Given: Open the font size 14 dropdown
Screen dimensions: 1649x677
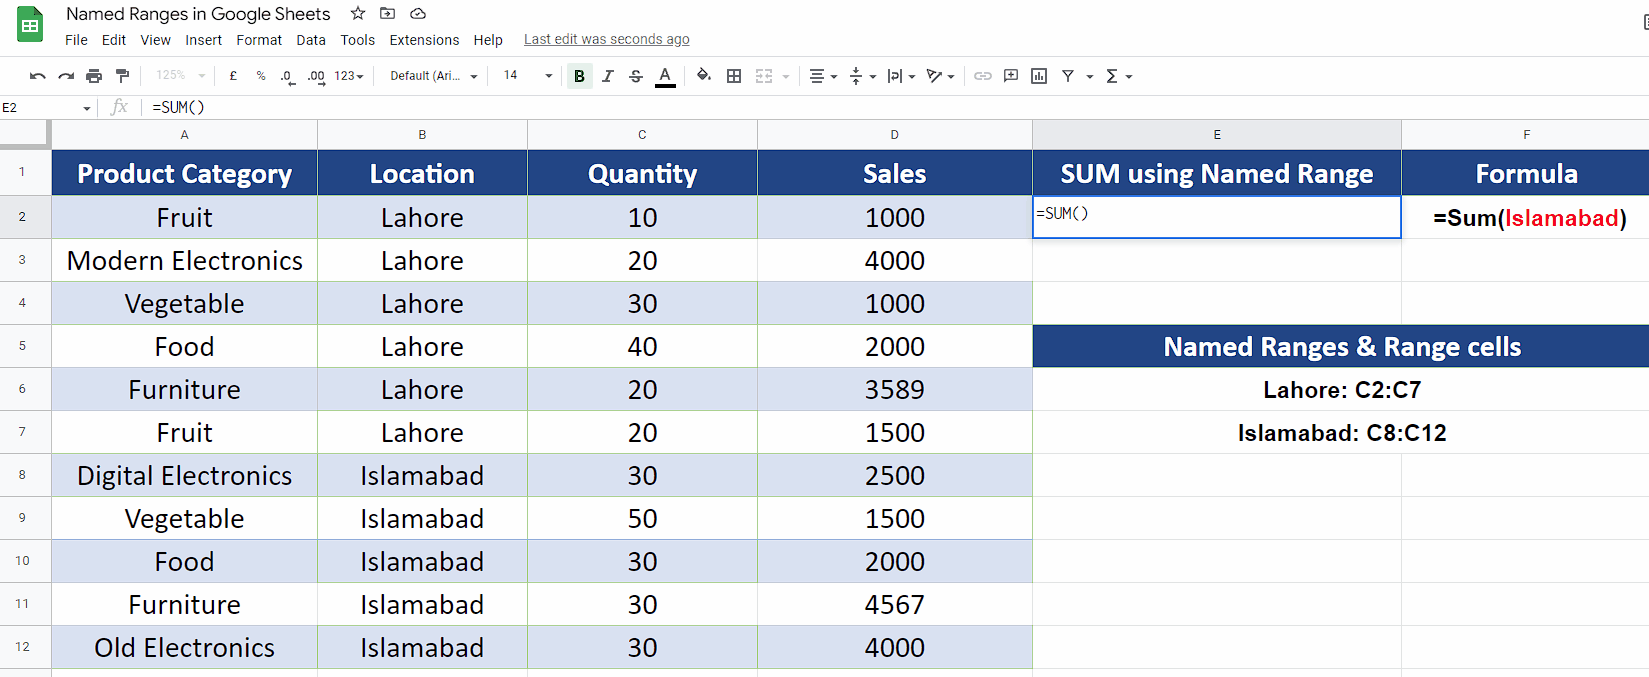Looking at the screenshot, I should point(528,76).
